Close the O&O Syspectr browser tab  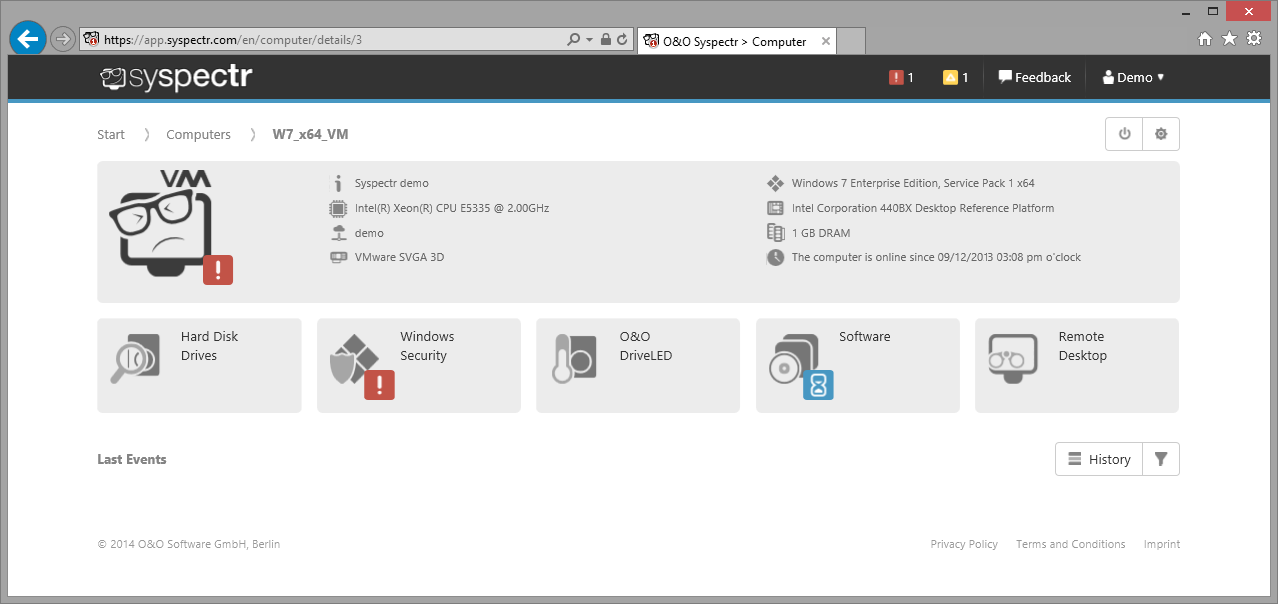click(826, 41)
